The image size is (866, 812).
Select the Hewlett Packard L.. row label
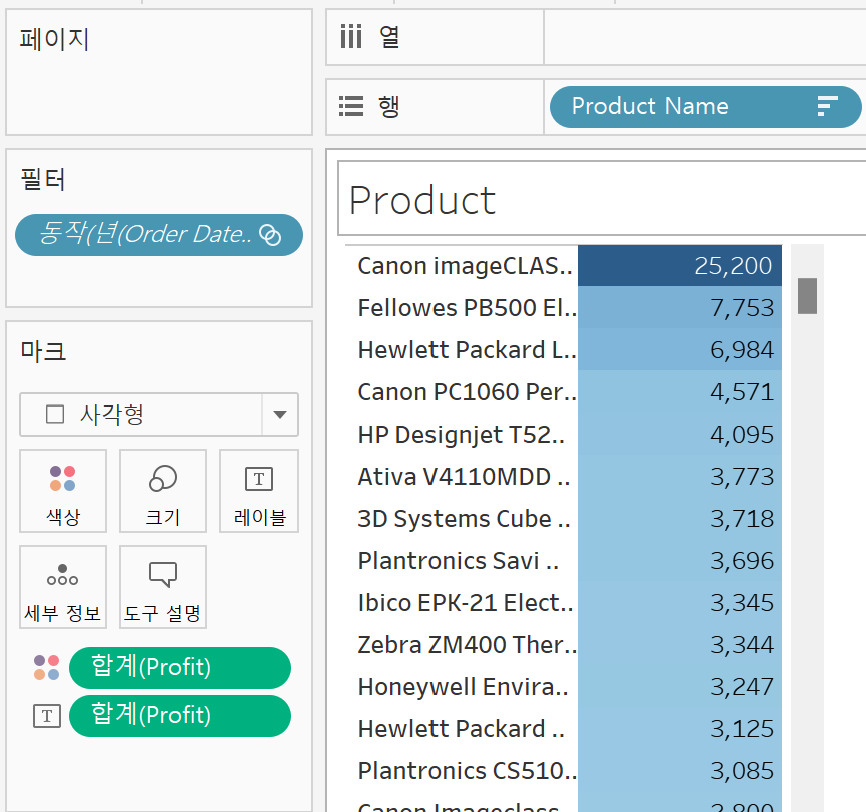[467, 350]
